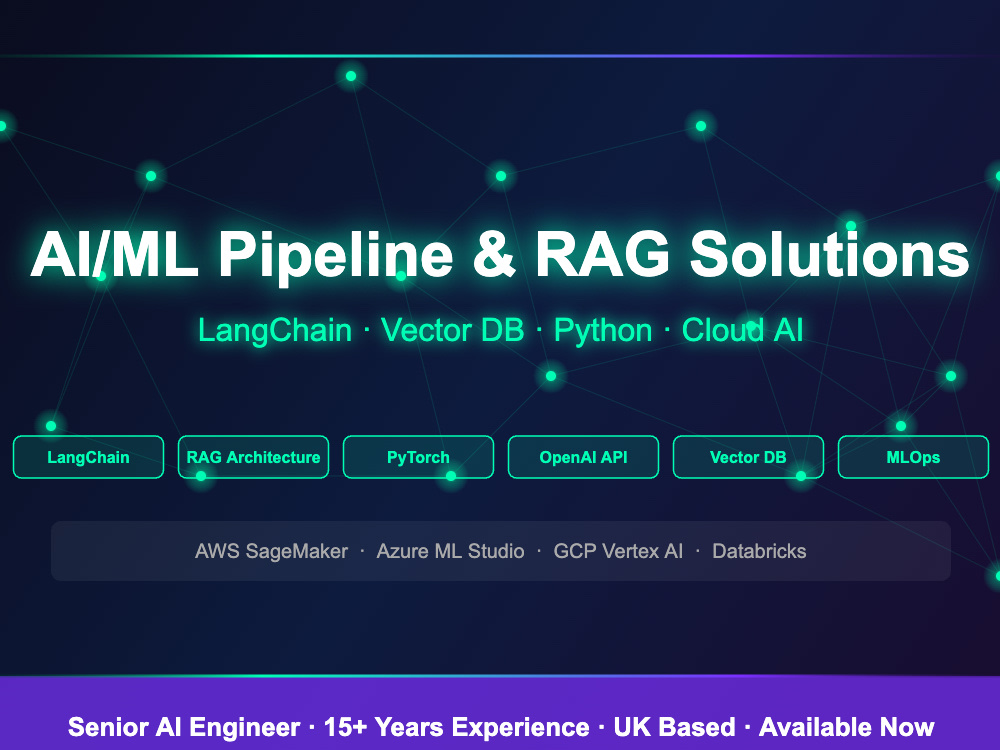Click Senior AI Engineer in footer banner
1000x750 pixels.
184,727
